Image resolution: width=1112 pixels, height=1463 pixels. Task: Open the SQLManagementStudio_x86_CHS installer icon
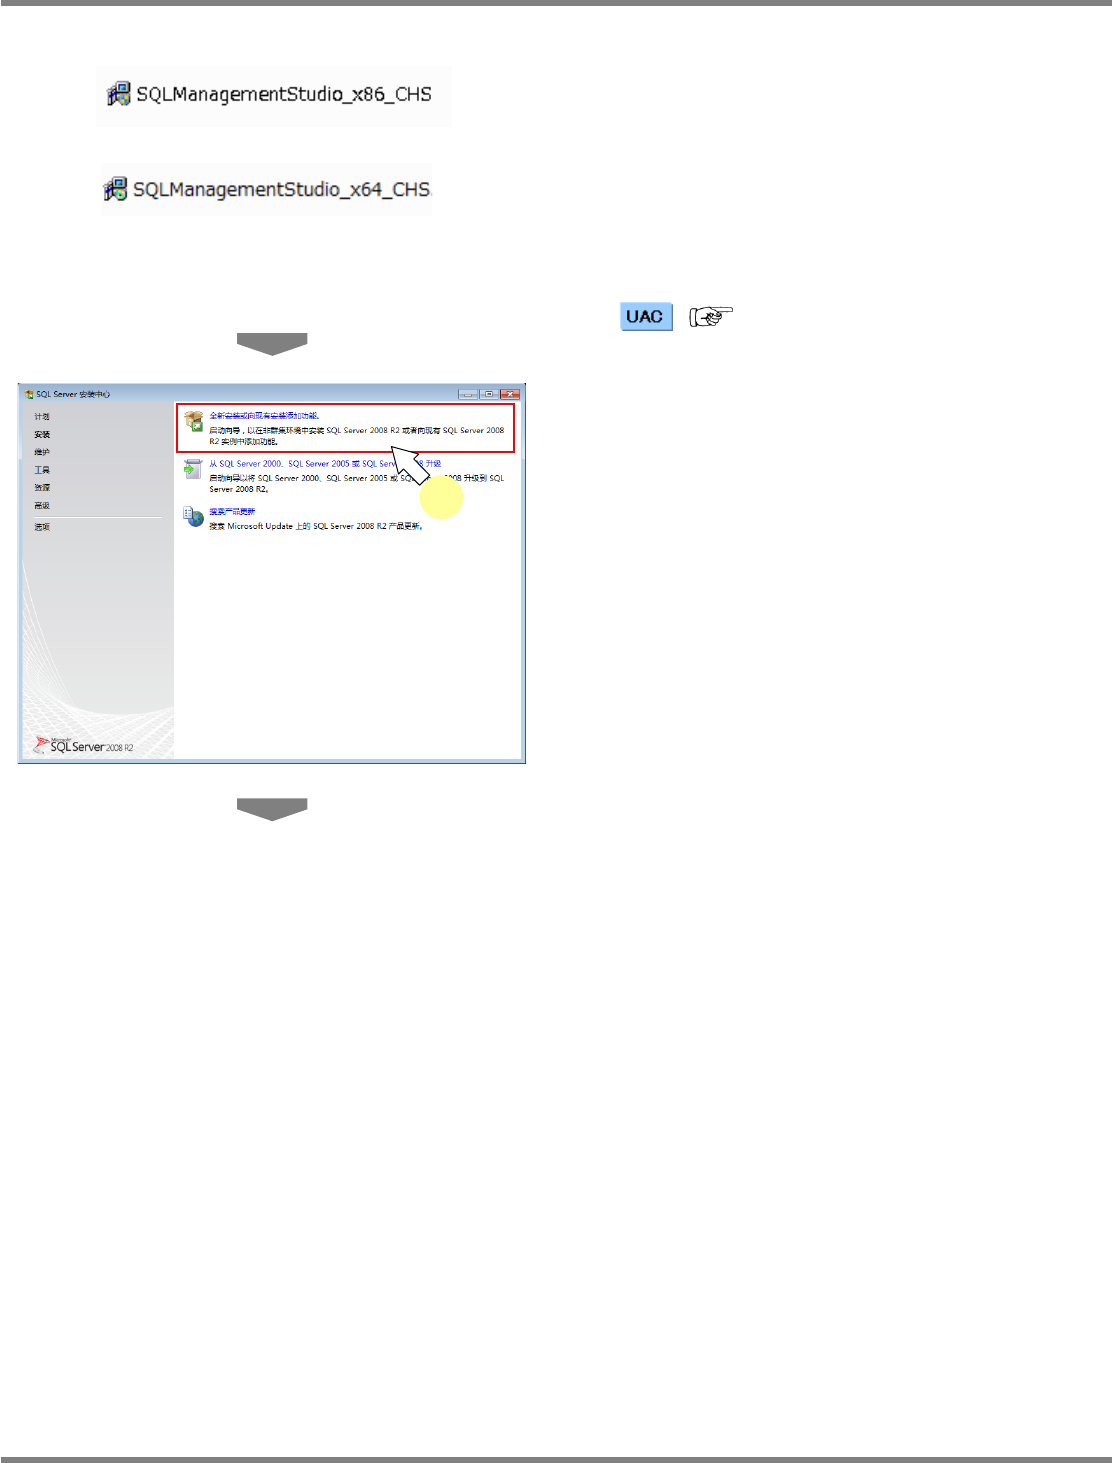tap(119, 94)
